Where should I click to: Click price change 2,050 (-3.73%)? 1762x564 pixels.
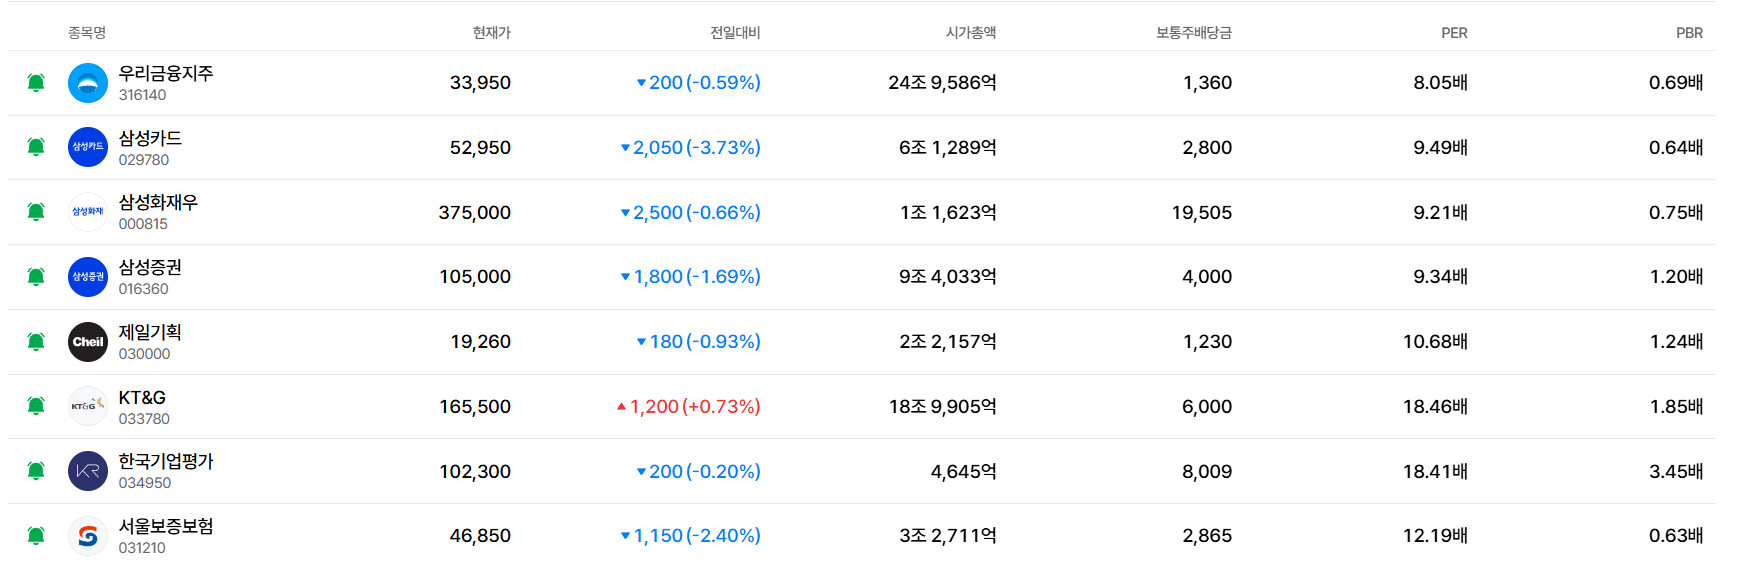[691, 148]
